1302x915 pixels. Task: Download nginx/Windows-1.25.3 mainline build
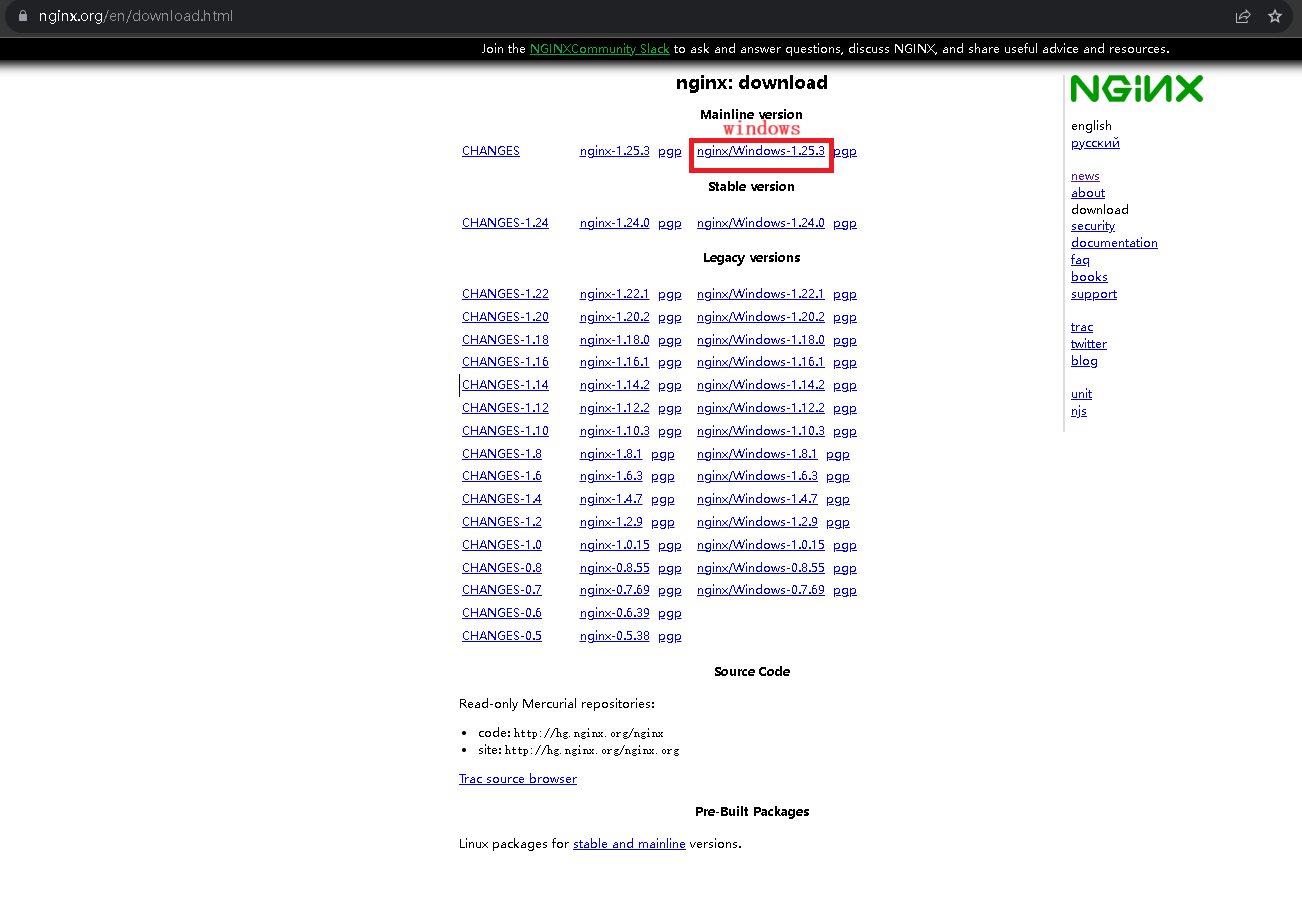760,151
